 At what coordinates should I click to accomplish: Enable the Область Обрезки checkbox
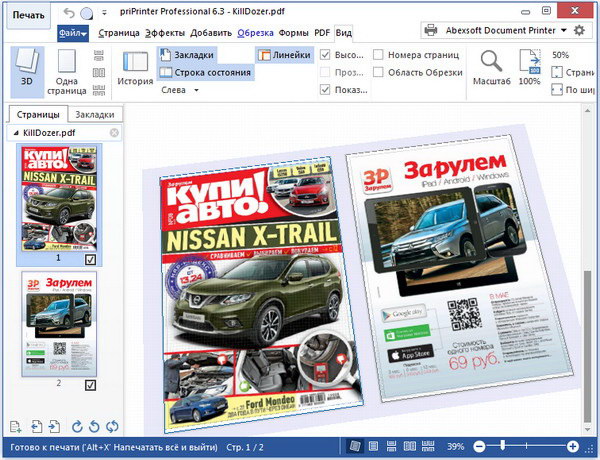(378, 72)
